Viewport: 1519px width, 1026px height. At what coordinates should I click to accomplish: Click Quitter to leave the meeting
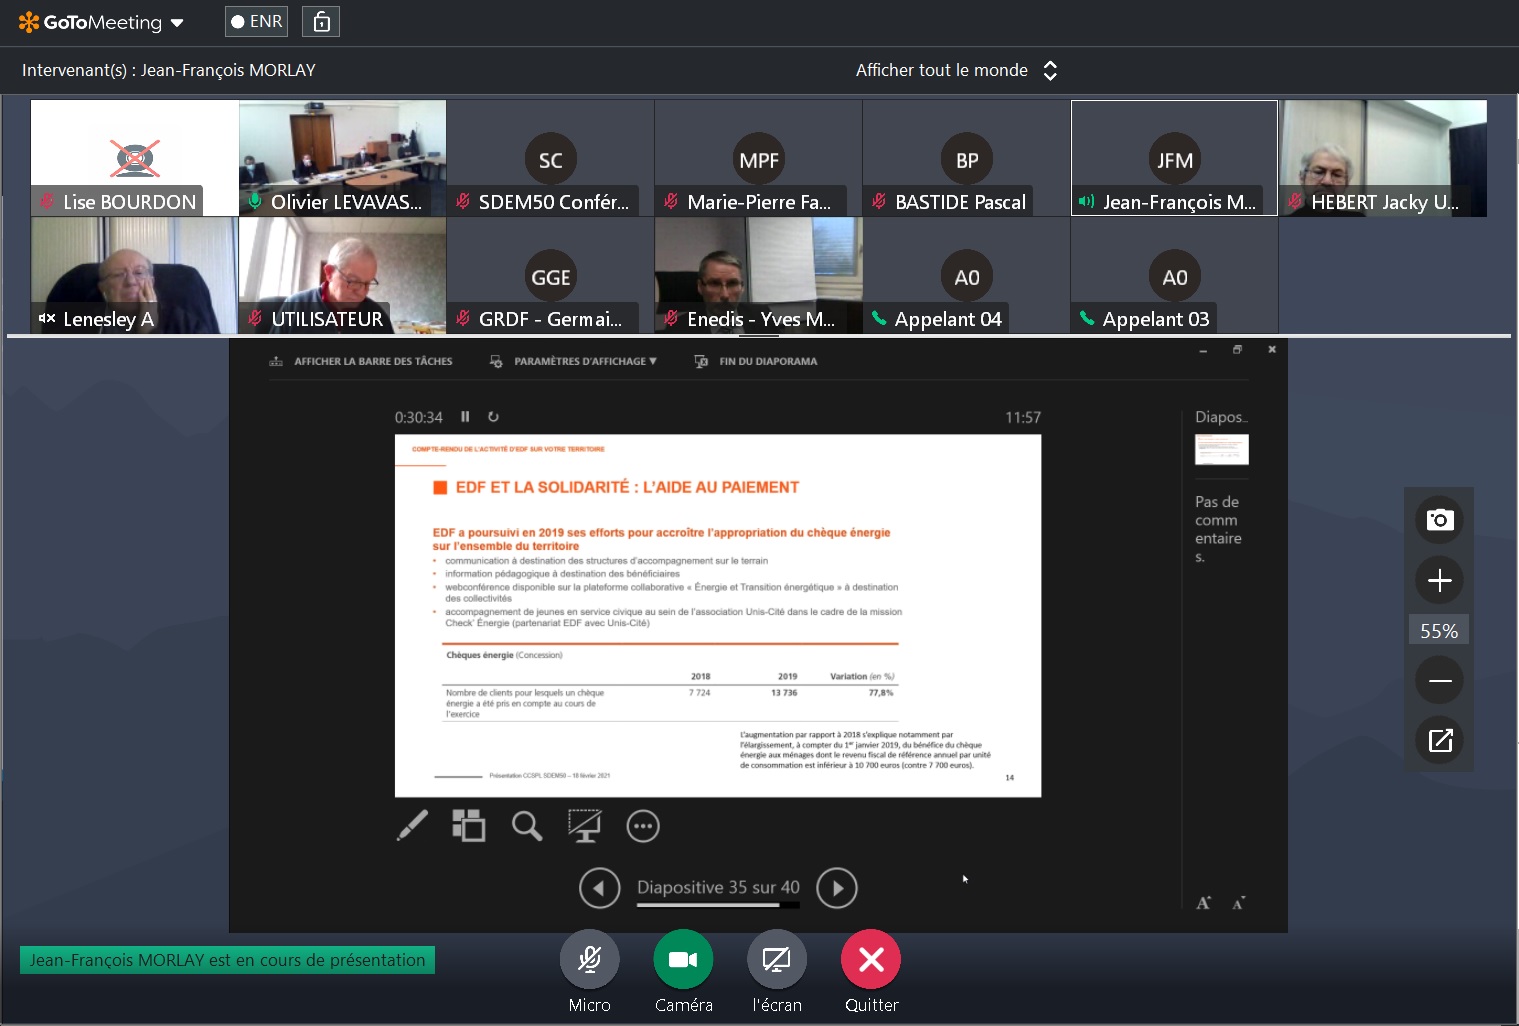(x=871, y=960)
